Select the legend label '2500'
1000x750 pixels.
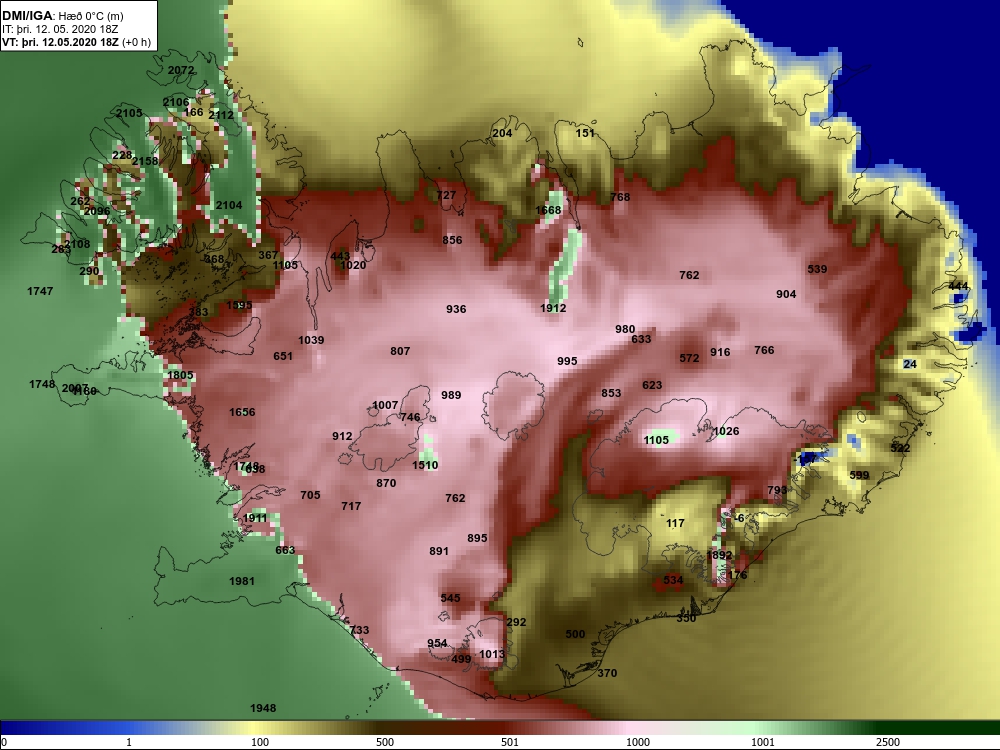(888, 742)
